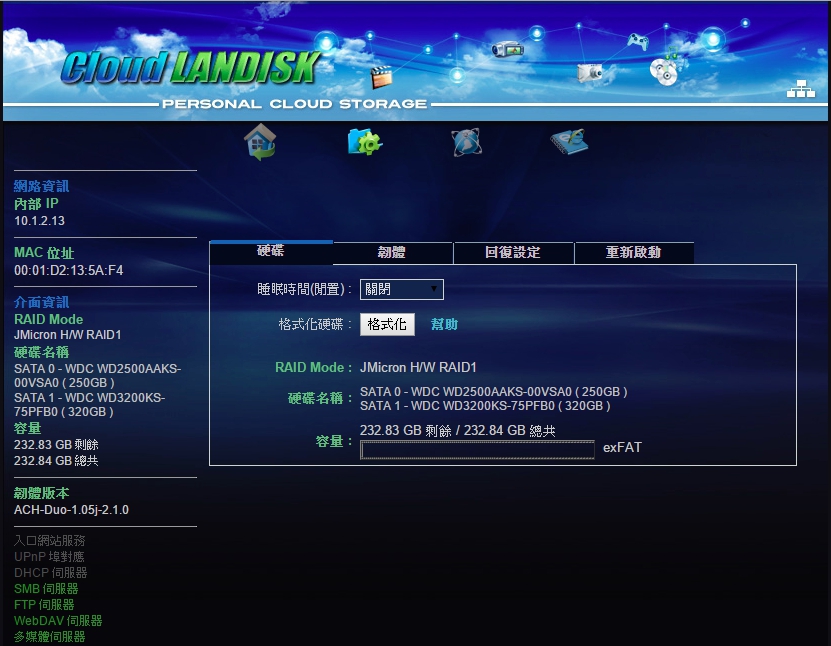Open the 重新啟動 tab

[634, 252]
